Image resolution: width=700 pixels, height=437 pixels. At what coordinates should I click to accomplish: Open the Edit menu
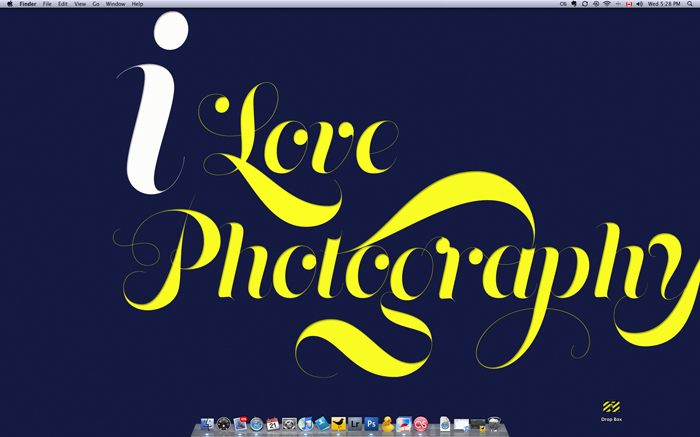click(x=62, y=4)
